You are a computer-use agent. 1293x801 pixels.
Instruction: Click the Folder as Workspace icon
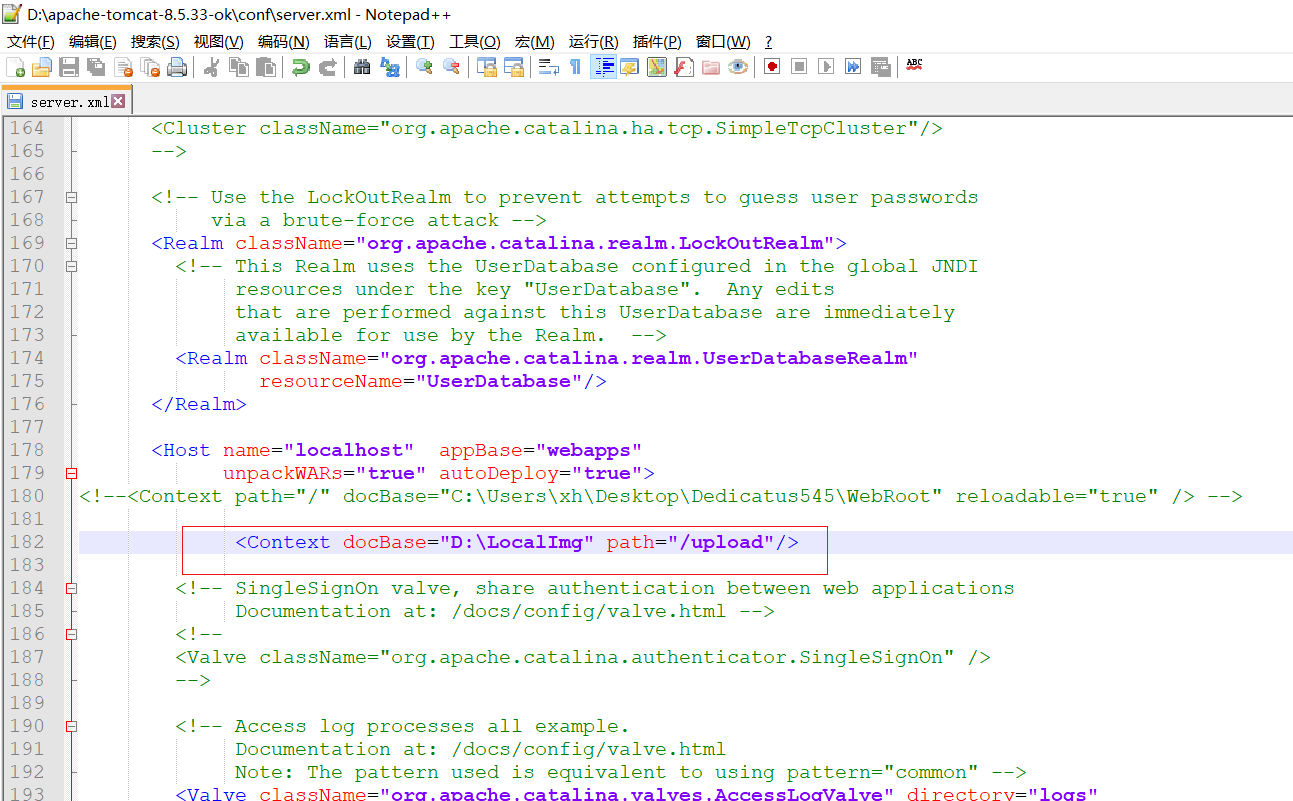point(711,67)
